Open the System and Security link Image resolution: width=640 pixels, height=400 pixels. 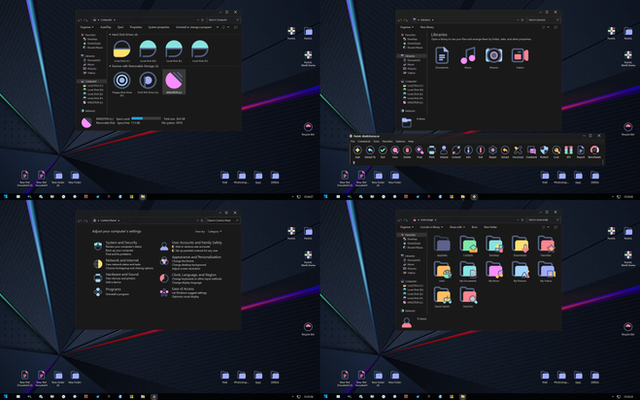pyautogui.click(x=122, y=242)
